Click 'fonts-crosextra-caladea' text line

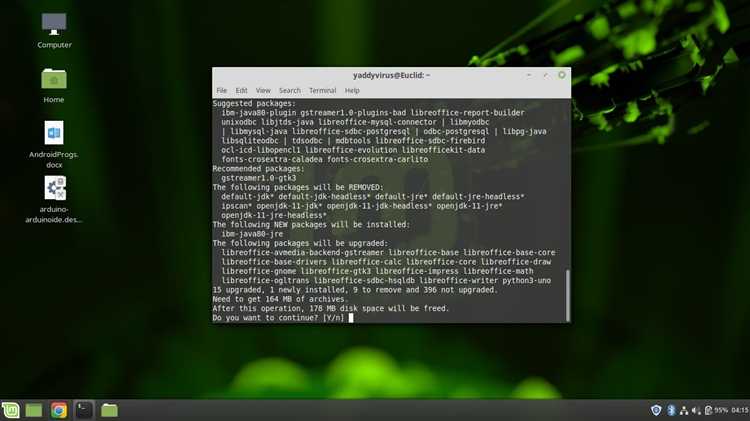pyautogui.click(x=324, y=159)
